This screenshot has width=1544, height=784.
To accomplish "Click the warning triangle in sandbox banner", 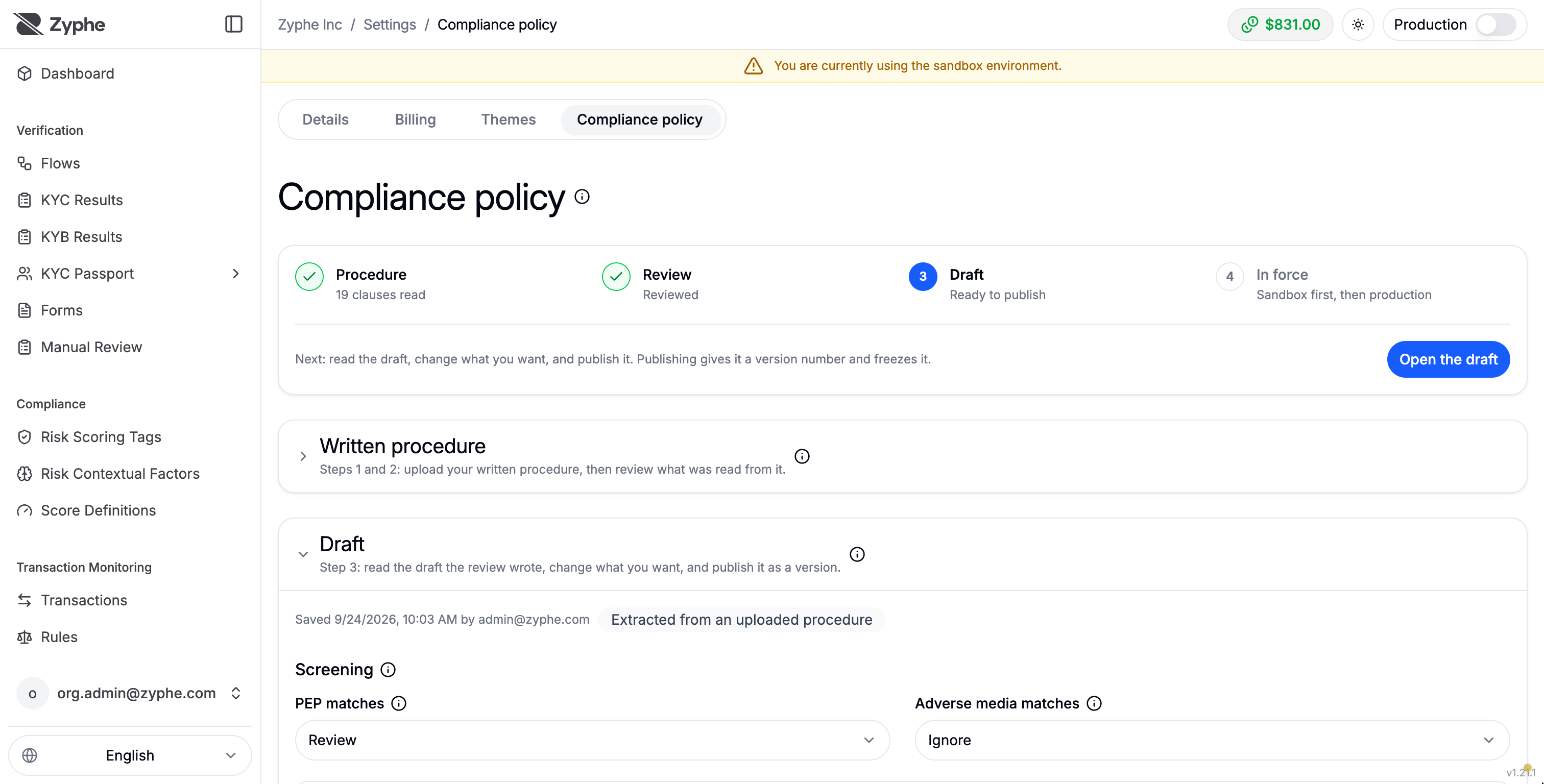I will (753, 66).
